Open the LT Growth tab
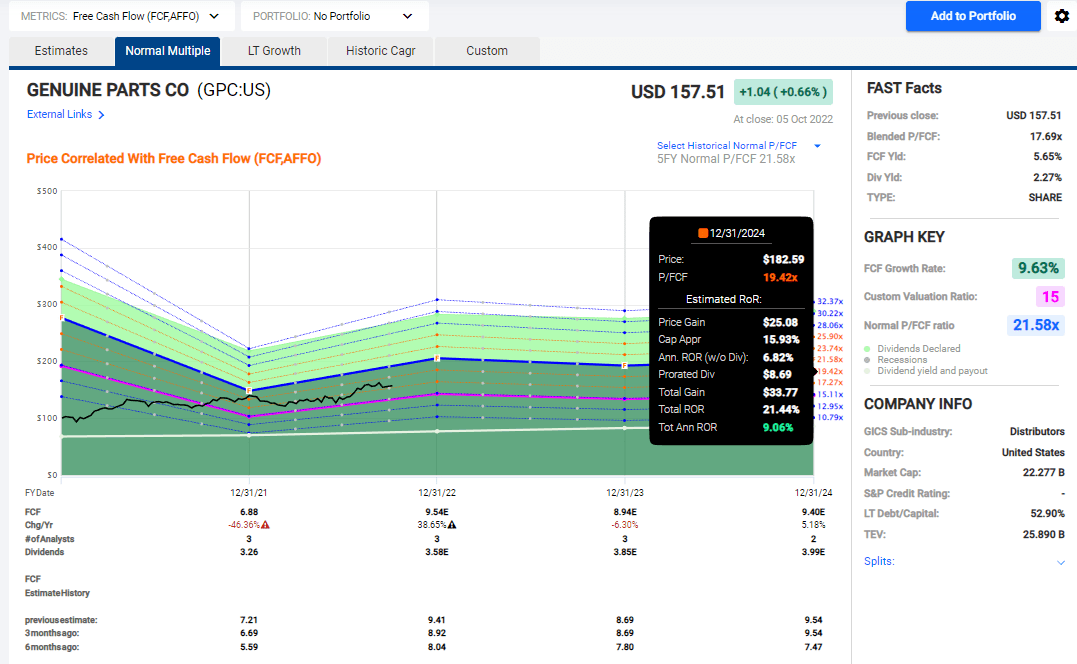1077x664 pixels. 274,51
